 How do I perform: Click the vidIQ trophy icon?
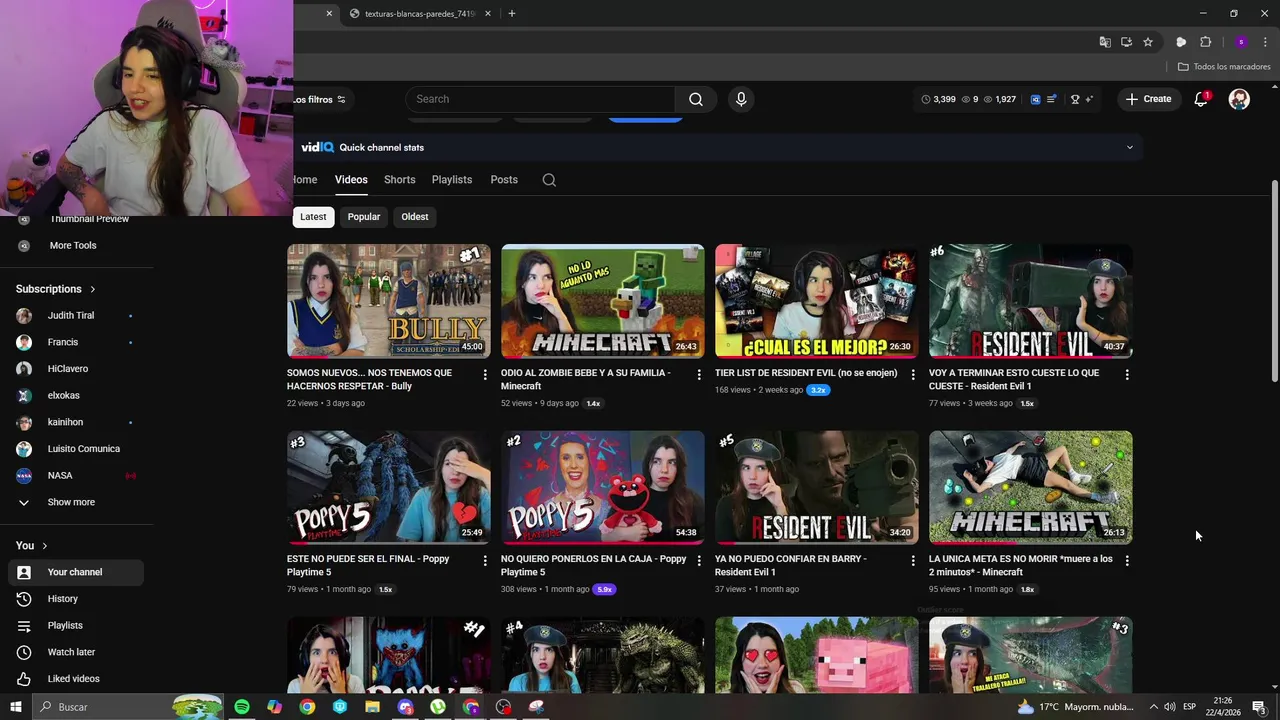[x=1075, y=99]
